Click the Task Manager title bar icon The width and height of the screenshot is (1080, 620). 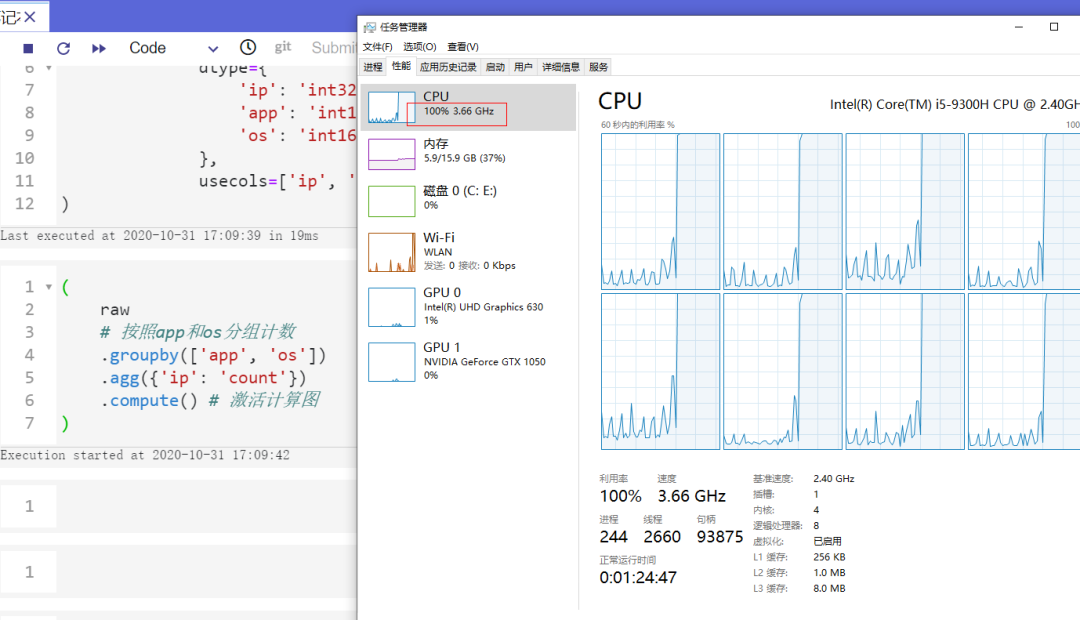pyautogui.click(x=370, y=27)
